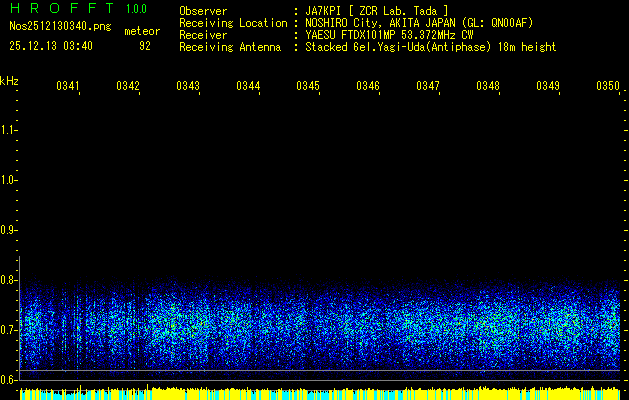Click the kHz axis unit label
This screenshot has height=400, width=629.
pos(9,80)
